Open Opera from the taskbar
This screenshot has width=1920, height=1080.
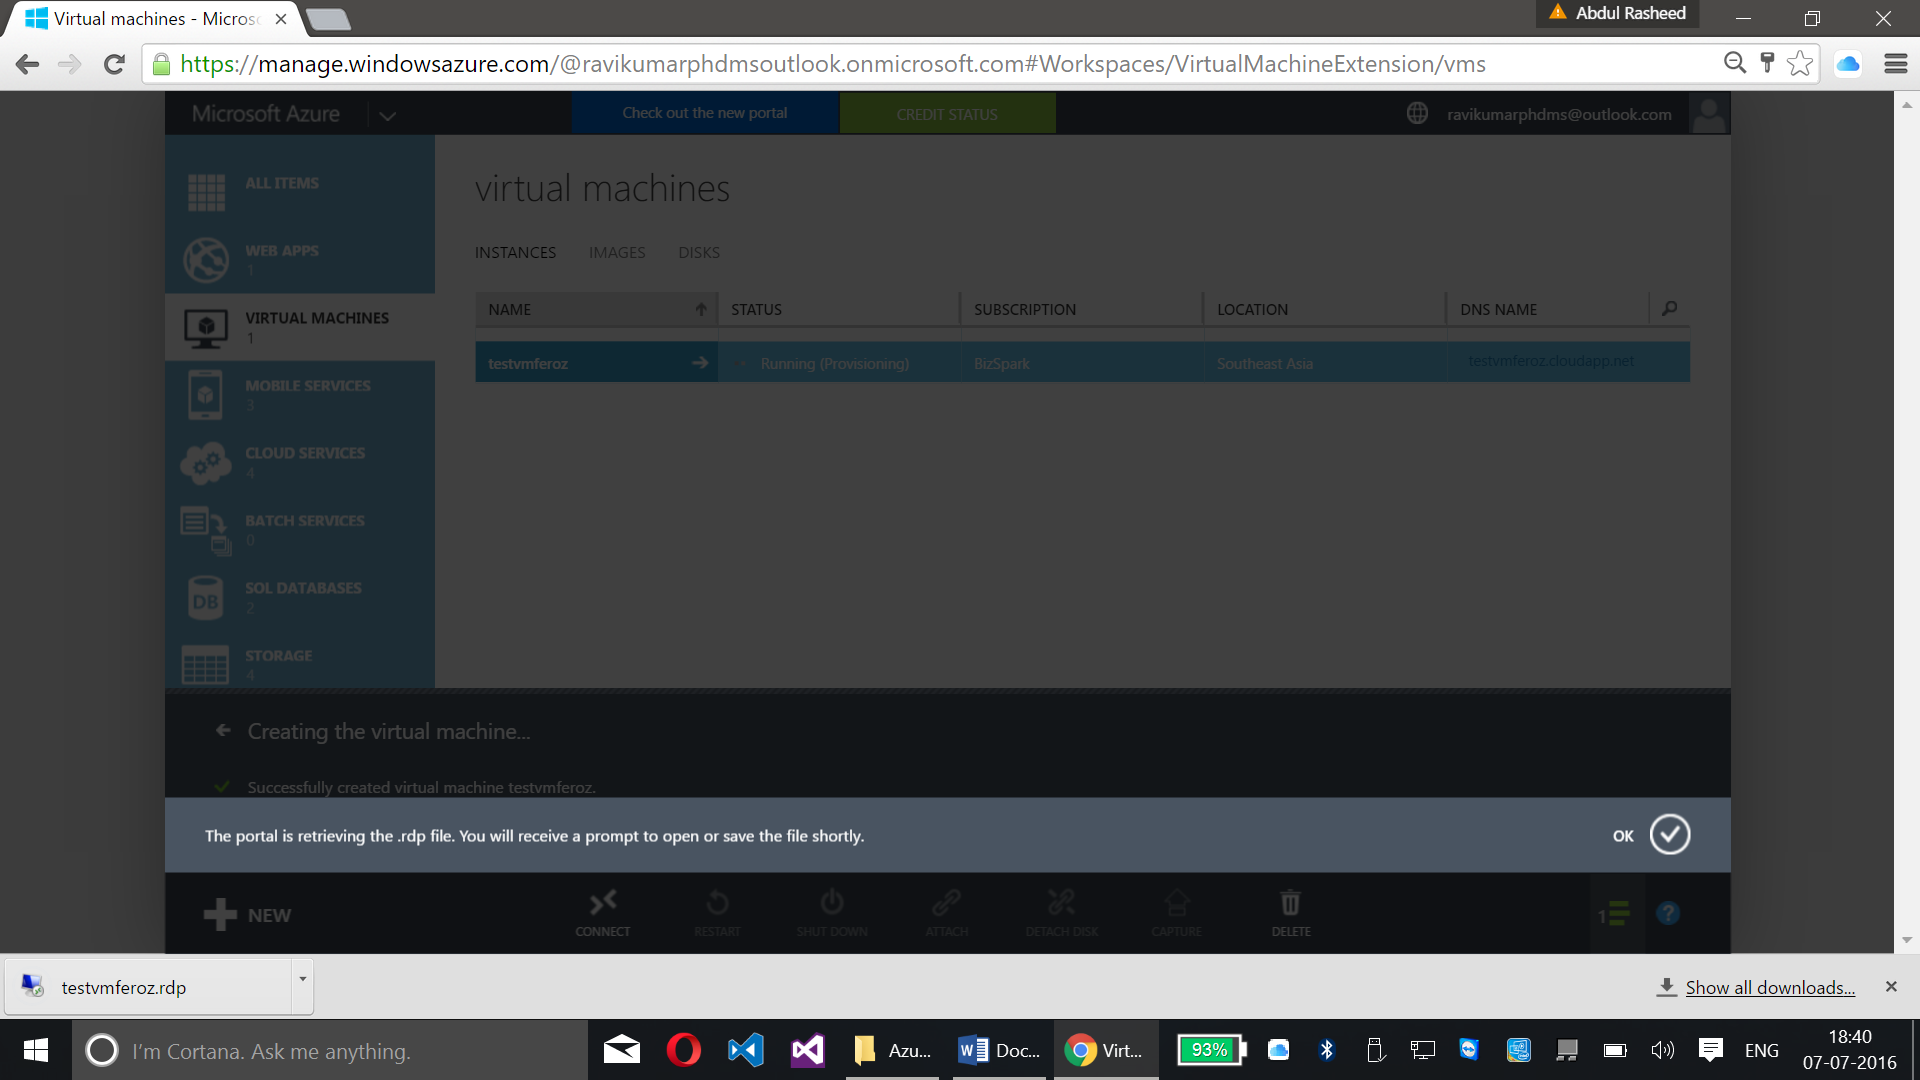683,1050
